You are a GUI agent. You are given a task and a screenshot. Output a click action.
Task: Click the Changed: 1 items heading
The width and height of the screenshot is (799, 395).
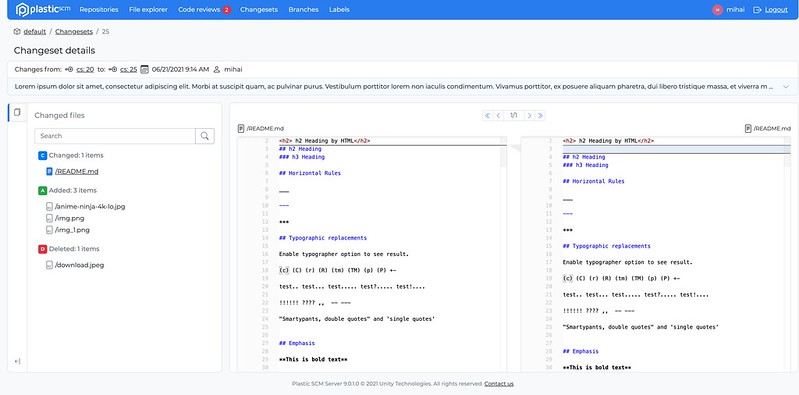click(76, 155)
